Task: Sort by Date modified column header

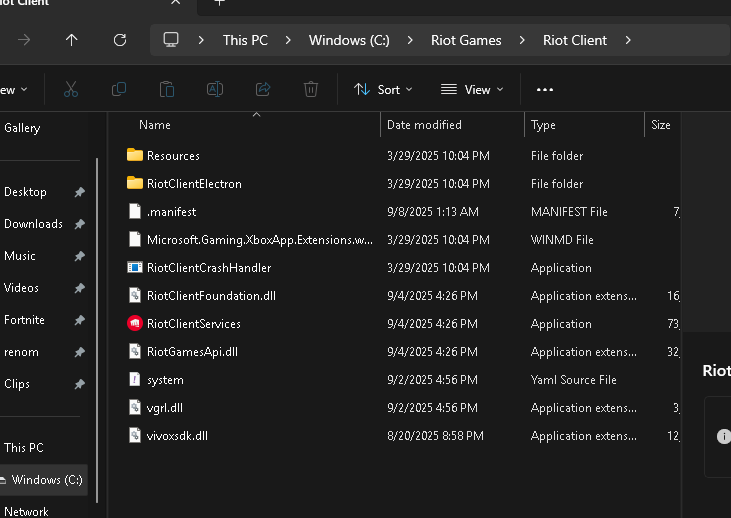Action: tap(424, 125)
